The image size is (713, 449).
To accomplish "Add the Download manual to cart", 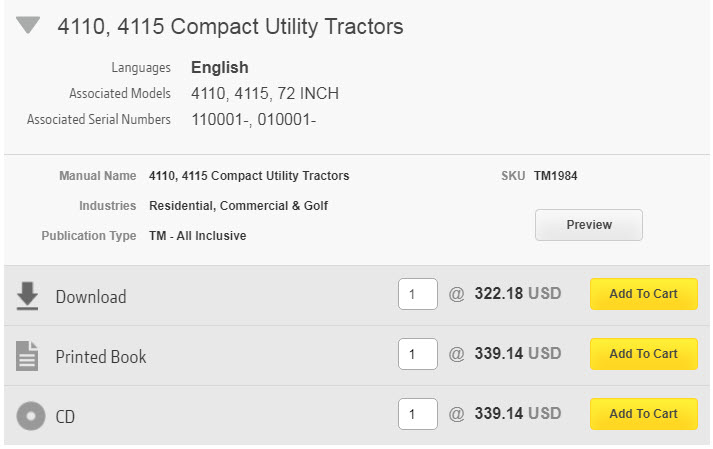I will click(x=643, y=294).
